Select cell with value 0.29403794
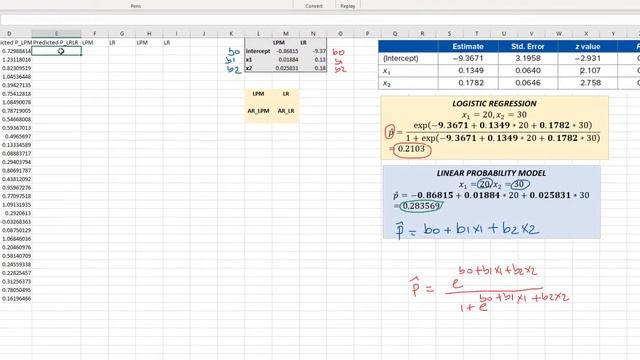This screenshot has width=640, height=360. pos(16,162)
